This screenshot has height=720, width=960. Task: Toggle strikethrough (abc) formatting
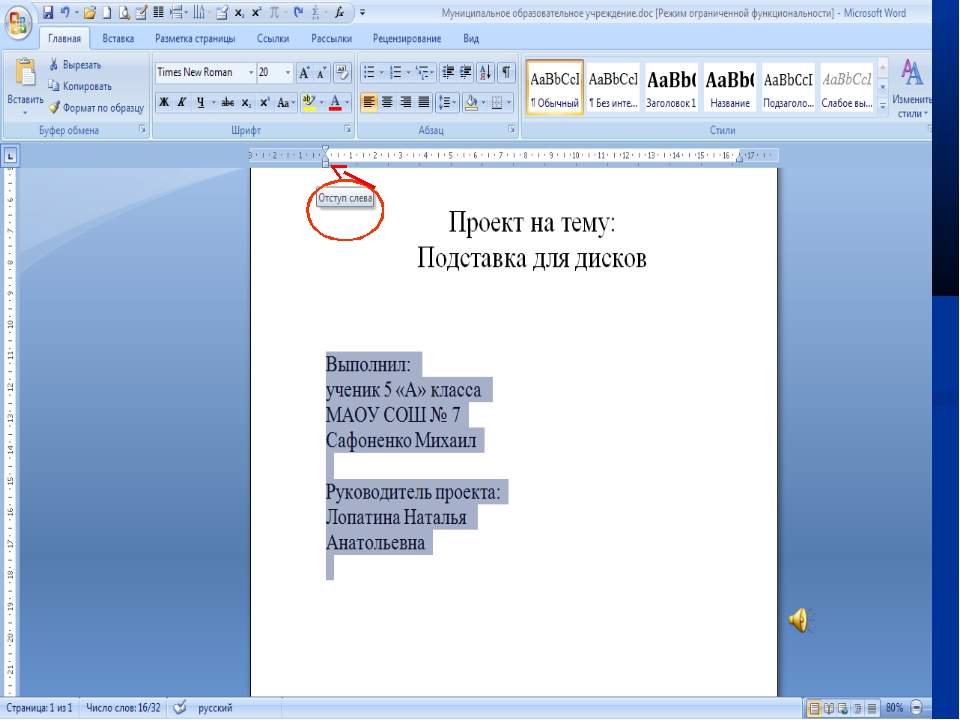point(228,102)
